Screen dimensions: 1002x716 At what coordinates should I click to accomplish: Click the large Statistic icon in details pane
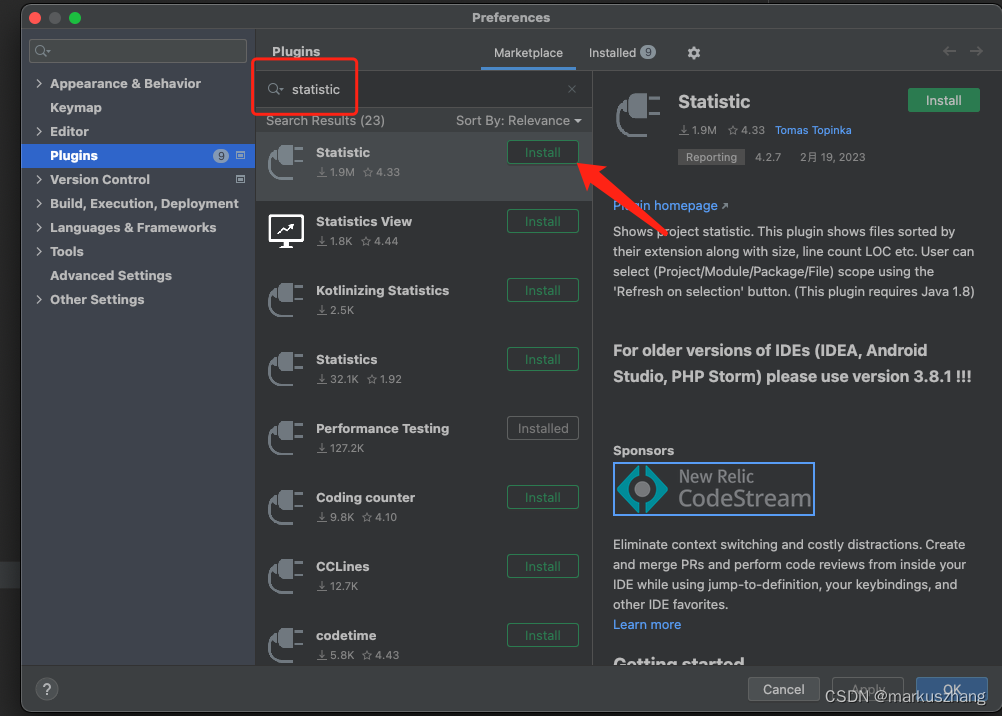click(x=638, y=115)
